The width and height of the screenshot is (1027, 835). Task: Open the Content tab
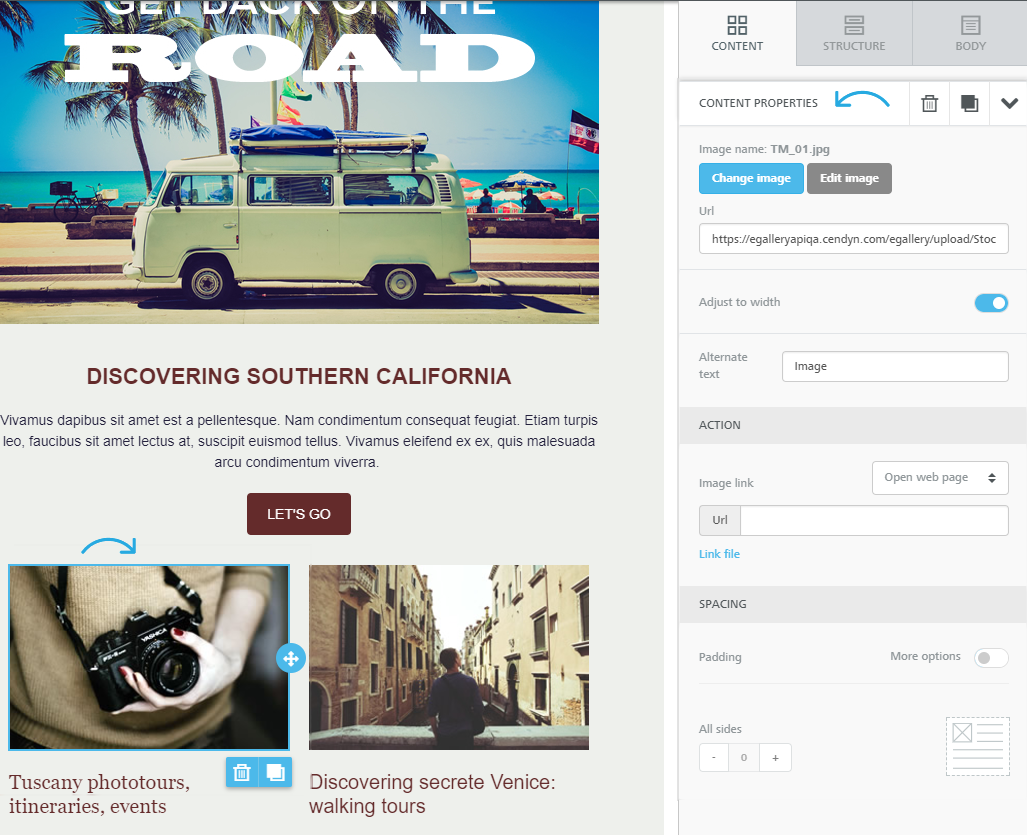737,33
